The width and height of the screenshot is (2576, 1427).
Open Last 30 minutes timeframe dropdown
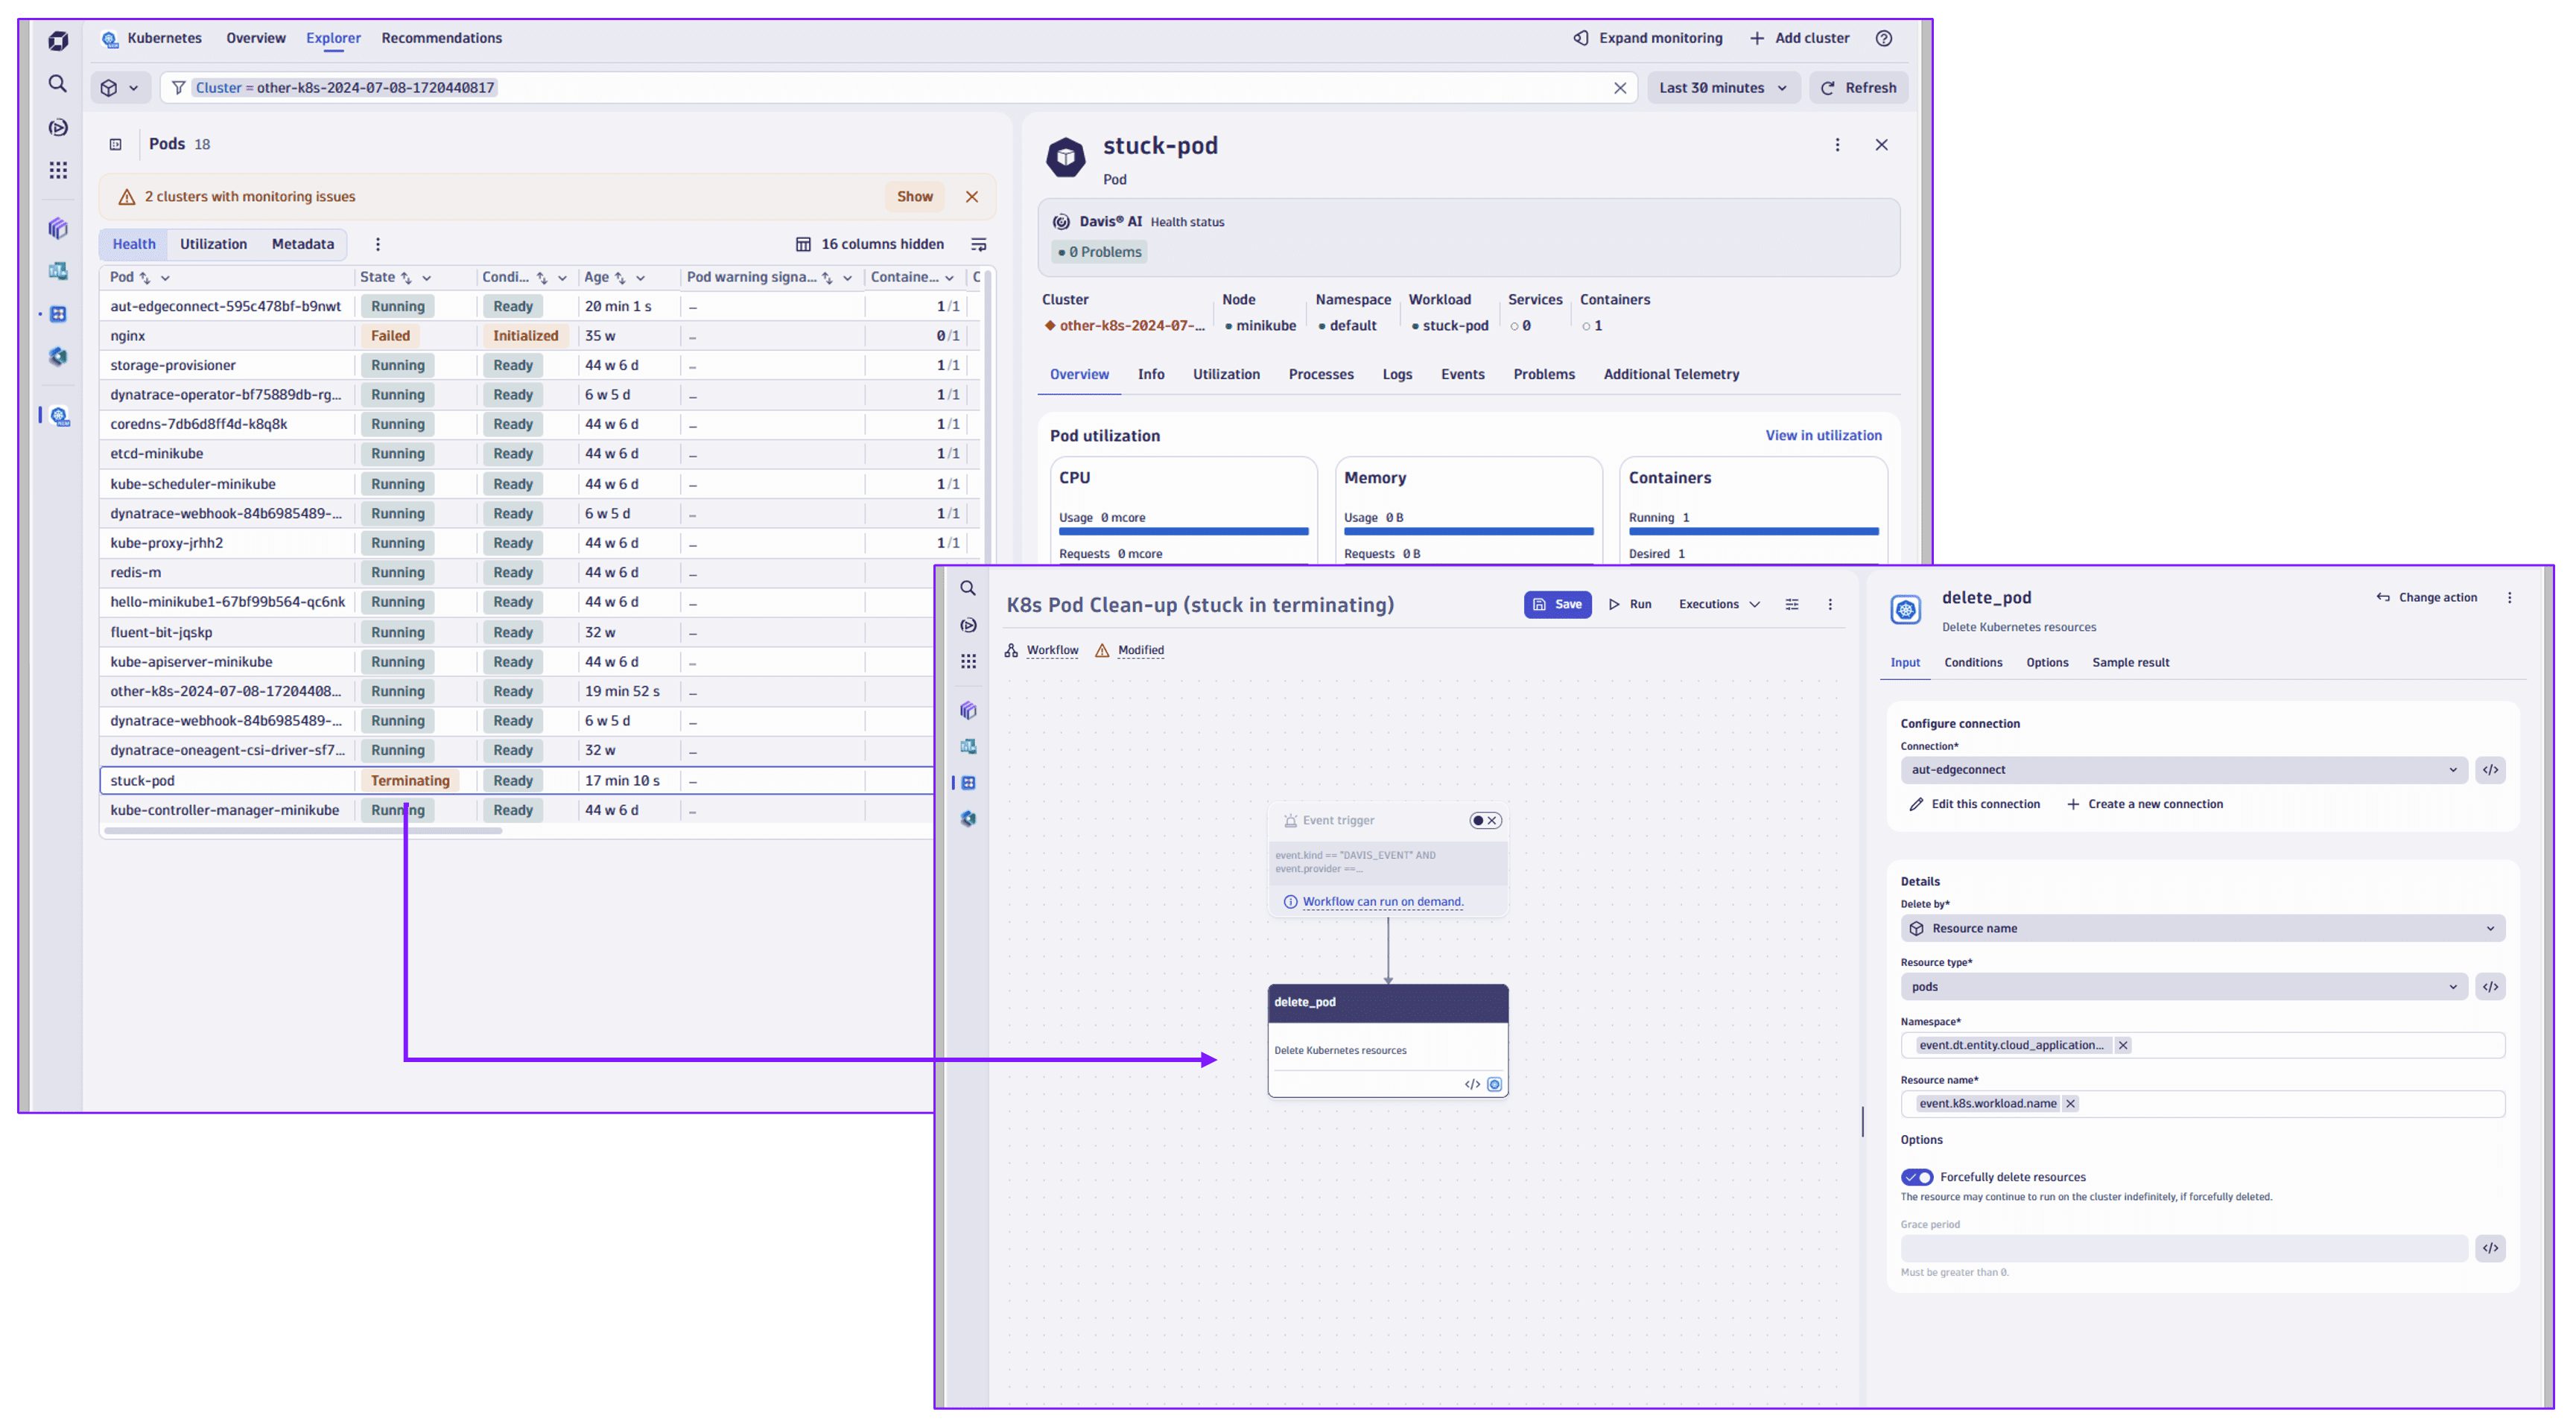click(x=1723, y=88)
